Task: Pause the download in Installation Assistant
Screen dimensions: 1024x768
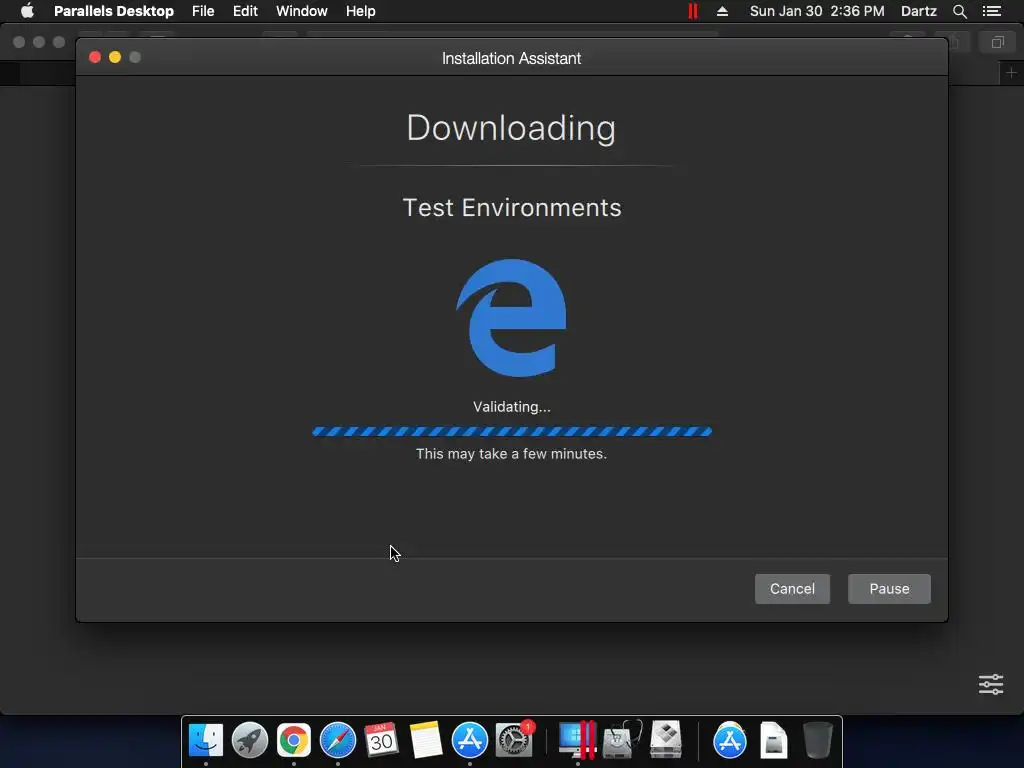Action: (x=889, y=588)
